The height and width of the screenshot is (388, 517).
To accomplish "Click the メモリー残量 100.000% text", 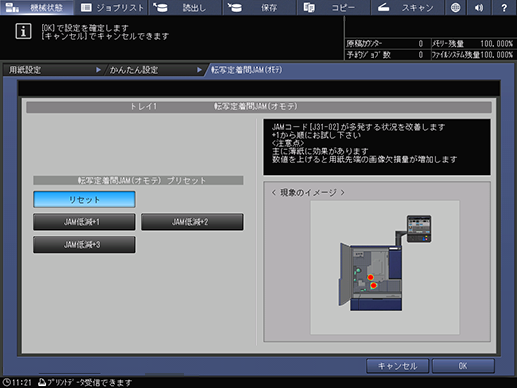I will (472, 44).
